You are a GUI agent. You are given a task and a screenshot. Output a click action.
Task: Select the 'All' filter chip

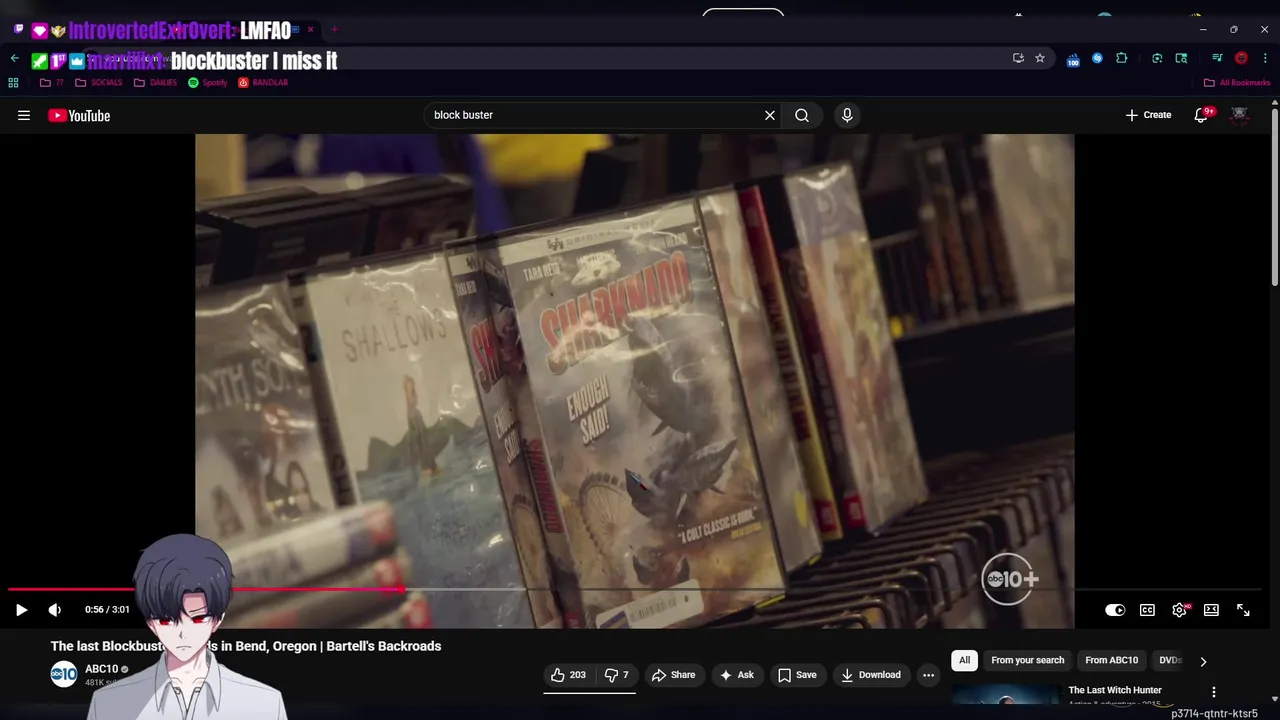964,660
